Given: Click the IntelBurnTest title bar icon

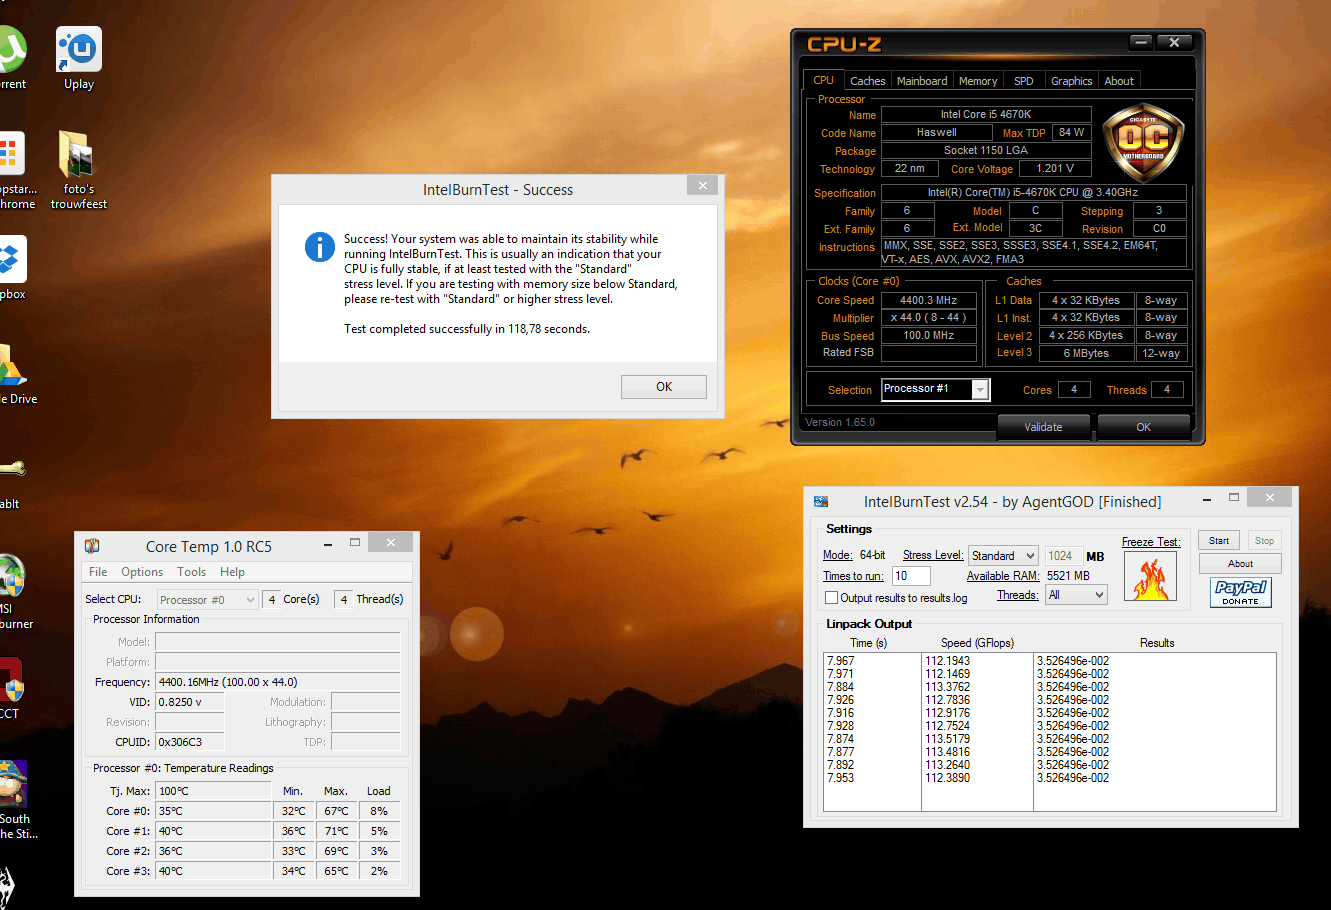Looking at the screenshot, I should click(x=821, y=501).
